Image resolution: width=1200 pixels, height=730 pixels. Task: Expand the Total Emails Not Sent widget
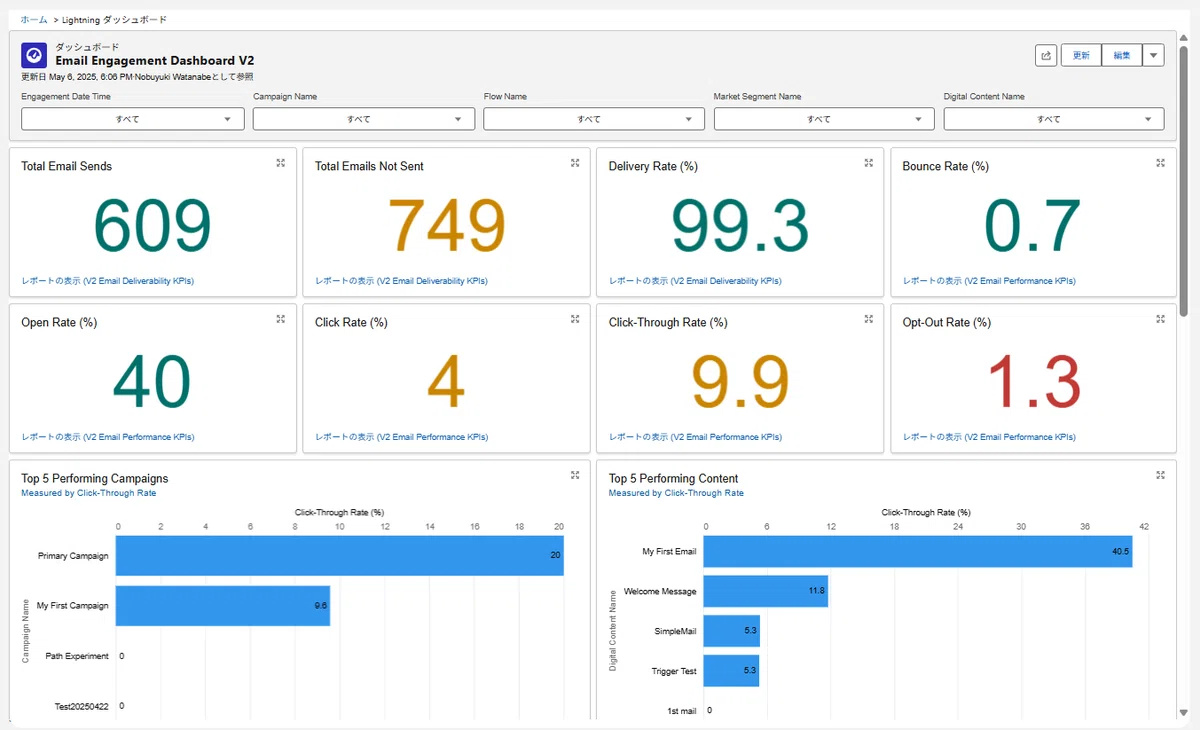(575, 163)
